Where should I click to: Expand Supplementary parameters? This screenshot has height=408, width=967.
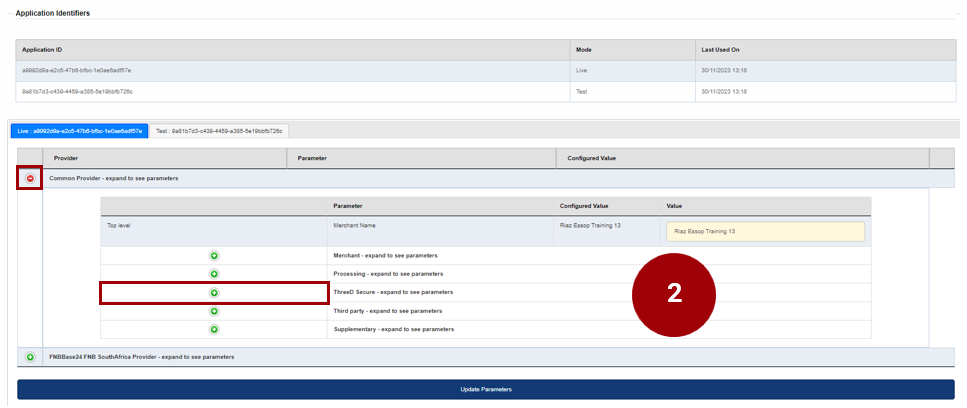point(214,330)
